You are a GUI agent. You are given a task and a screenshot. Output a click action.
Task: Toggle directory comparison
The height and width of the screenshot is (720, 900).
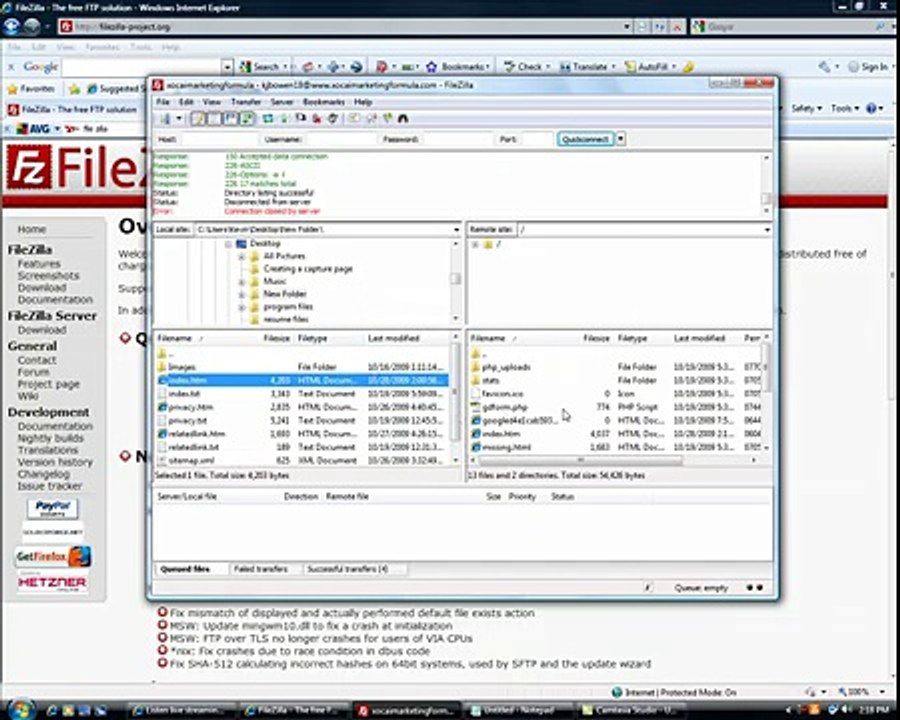tap(371, 118)
